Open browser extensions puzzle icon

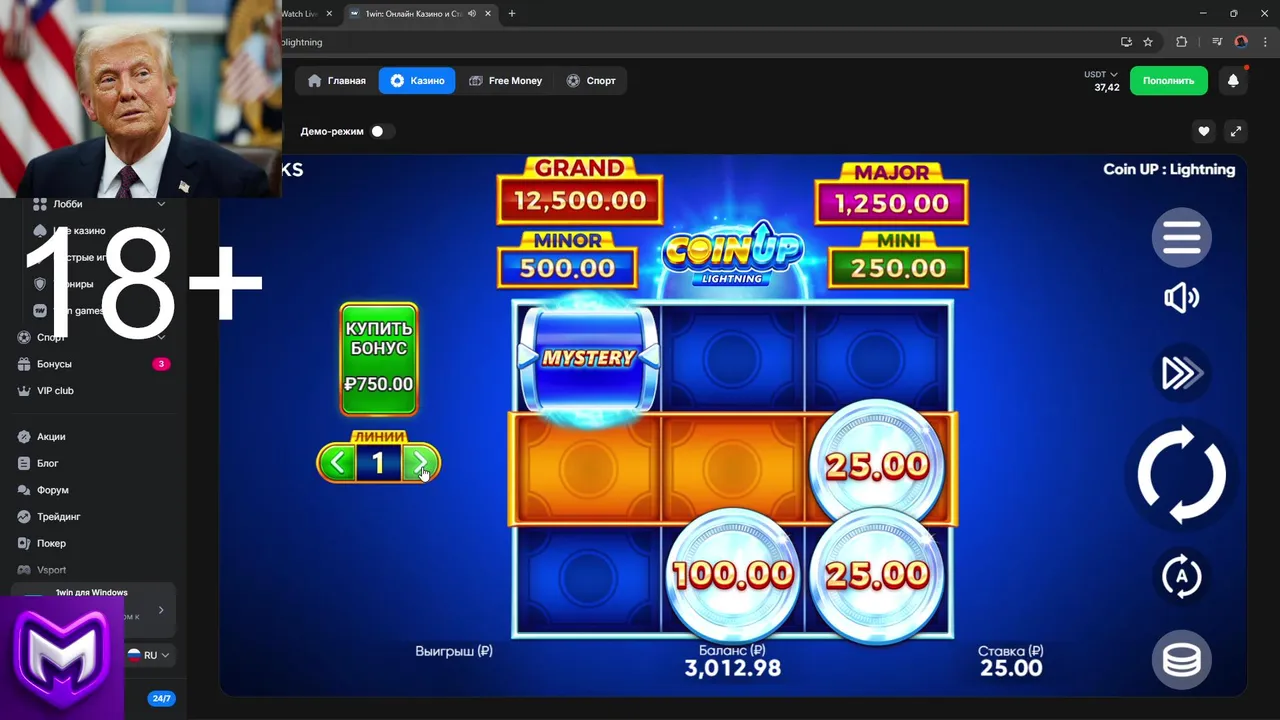tap(1181, 42)
